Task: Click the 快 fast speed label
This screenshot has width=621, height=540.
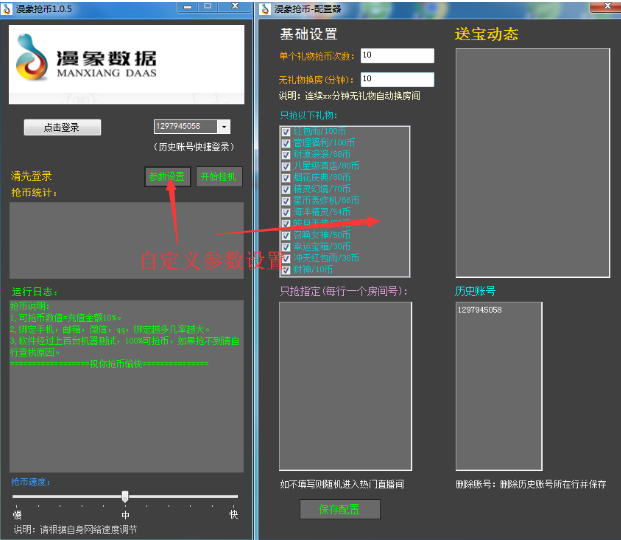Action: click(234, 514)
